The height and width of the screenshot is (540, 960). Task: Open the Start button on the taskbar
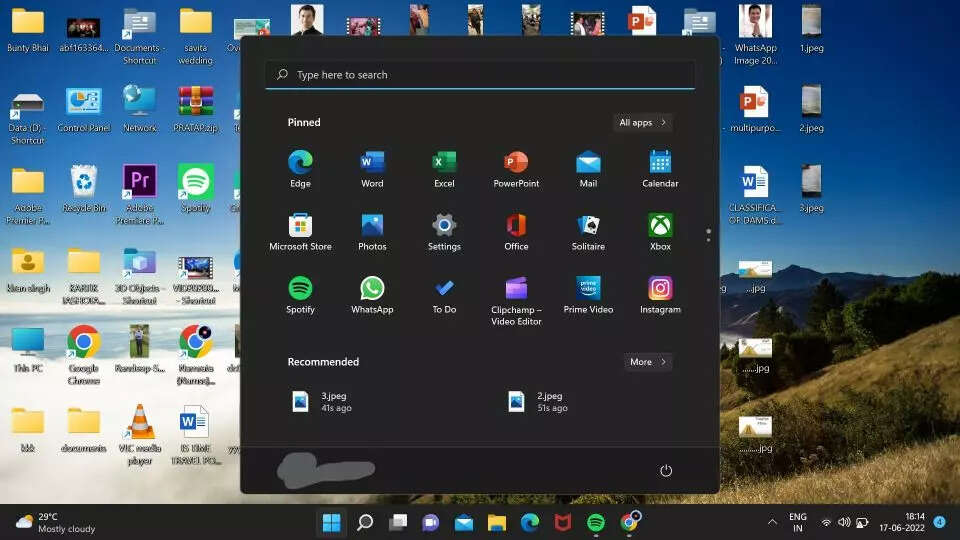point(331,522)
